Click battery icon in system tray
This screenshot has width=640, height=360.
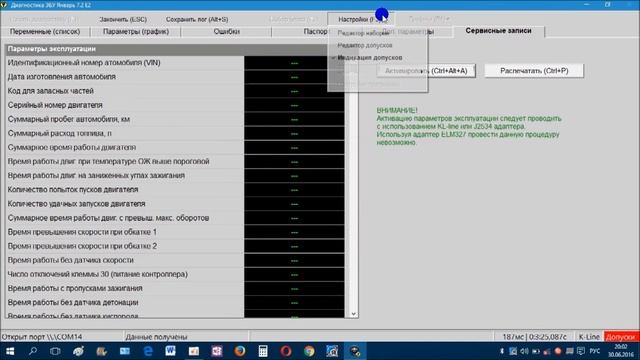pyautogui.click(x=536, y=351)
